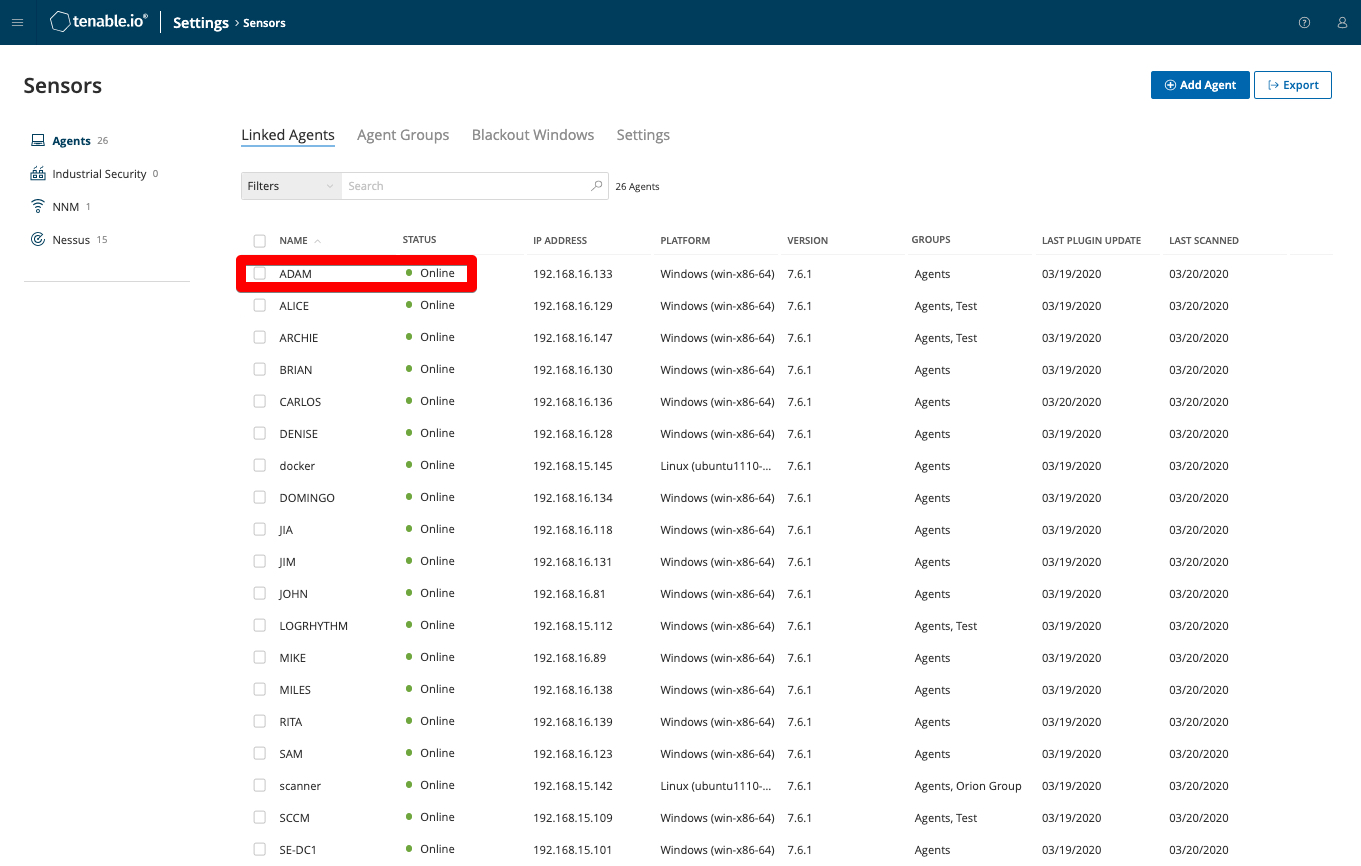The image size is (1361, 866).
Task: Click the Add Agent button
Action: (x=1199, y=85)
